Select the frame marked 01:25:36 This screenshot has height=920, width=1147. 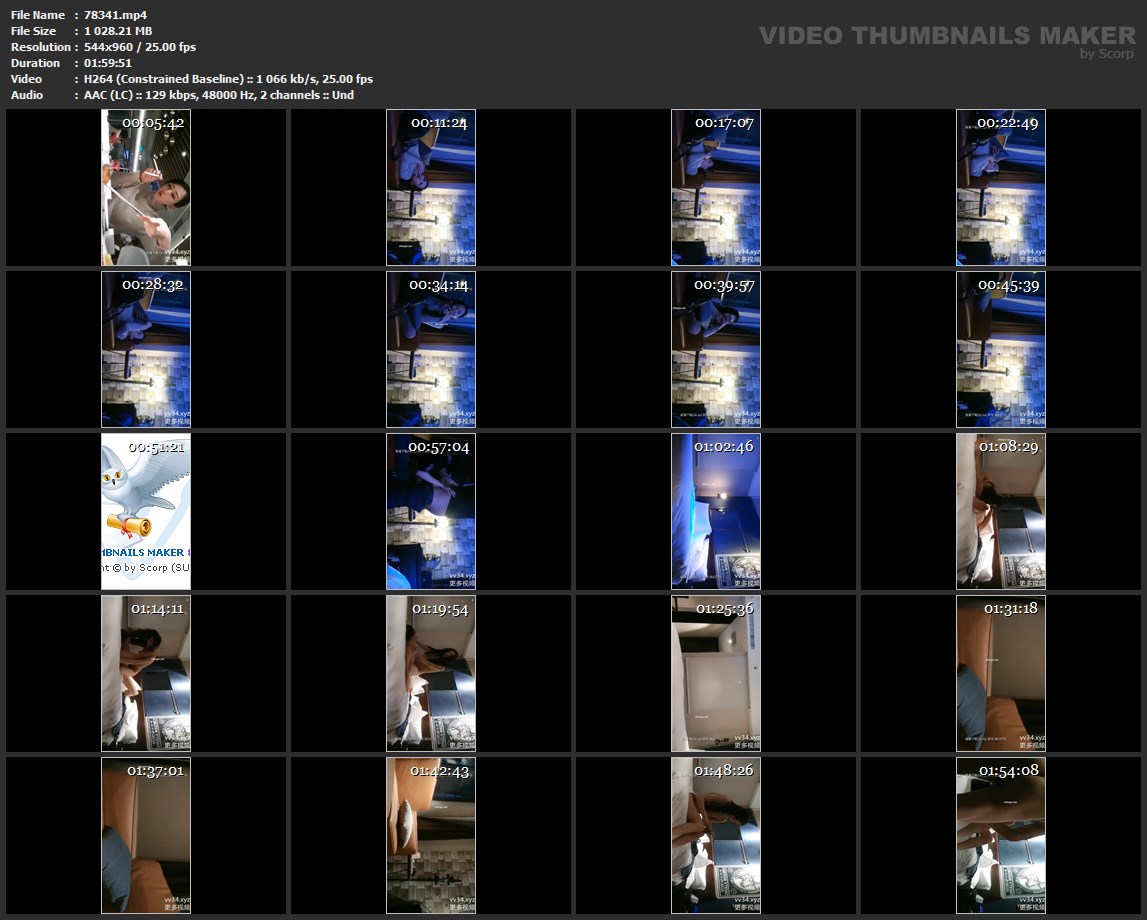tap(716, 673)
